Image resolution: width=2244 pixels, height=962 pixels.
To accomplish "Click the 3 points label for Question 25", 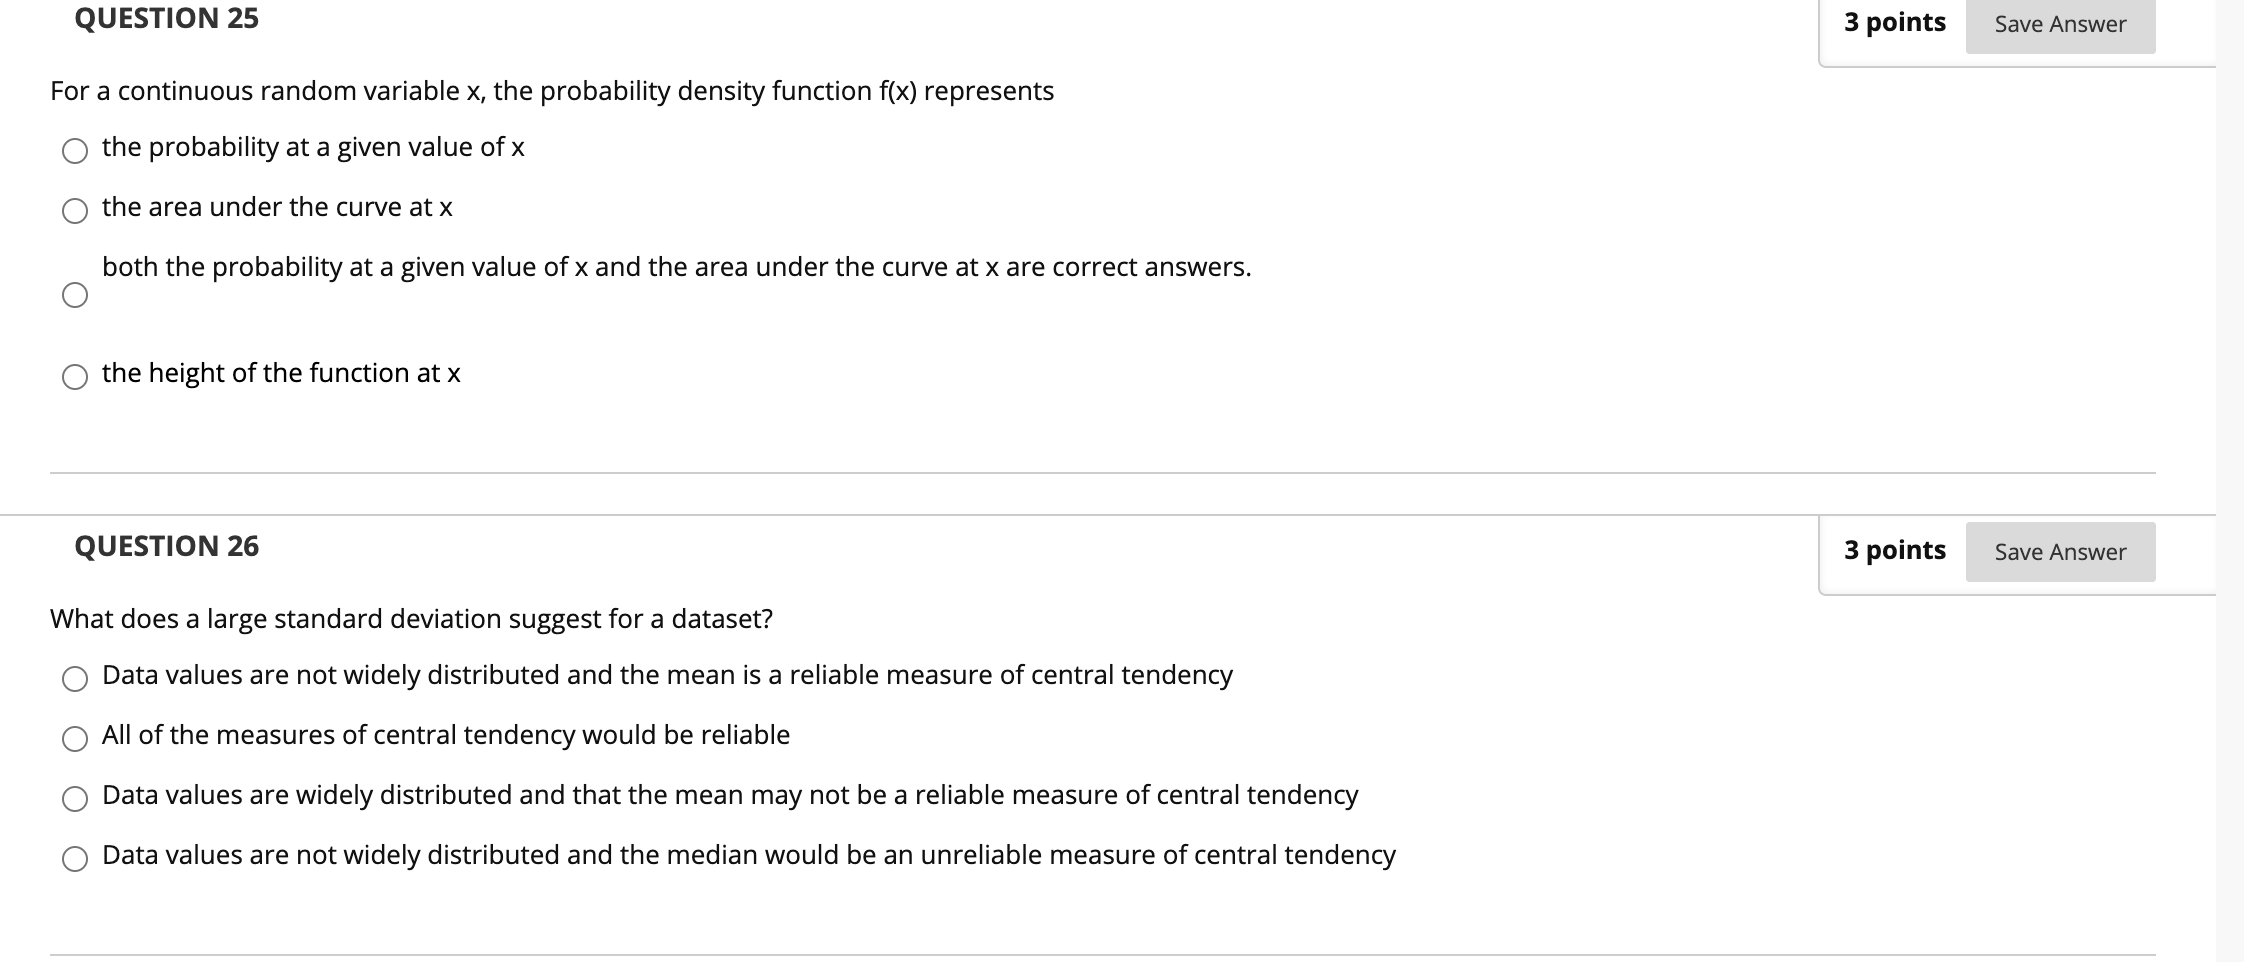I will click(x=1895, y=22).
